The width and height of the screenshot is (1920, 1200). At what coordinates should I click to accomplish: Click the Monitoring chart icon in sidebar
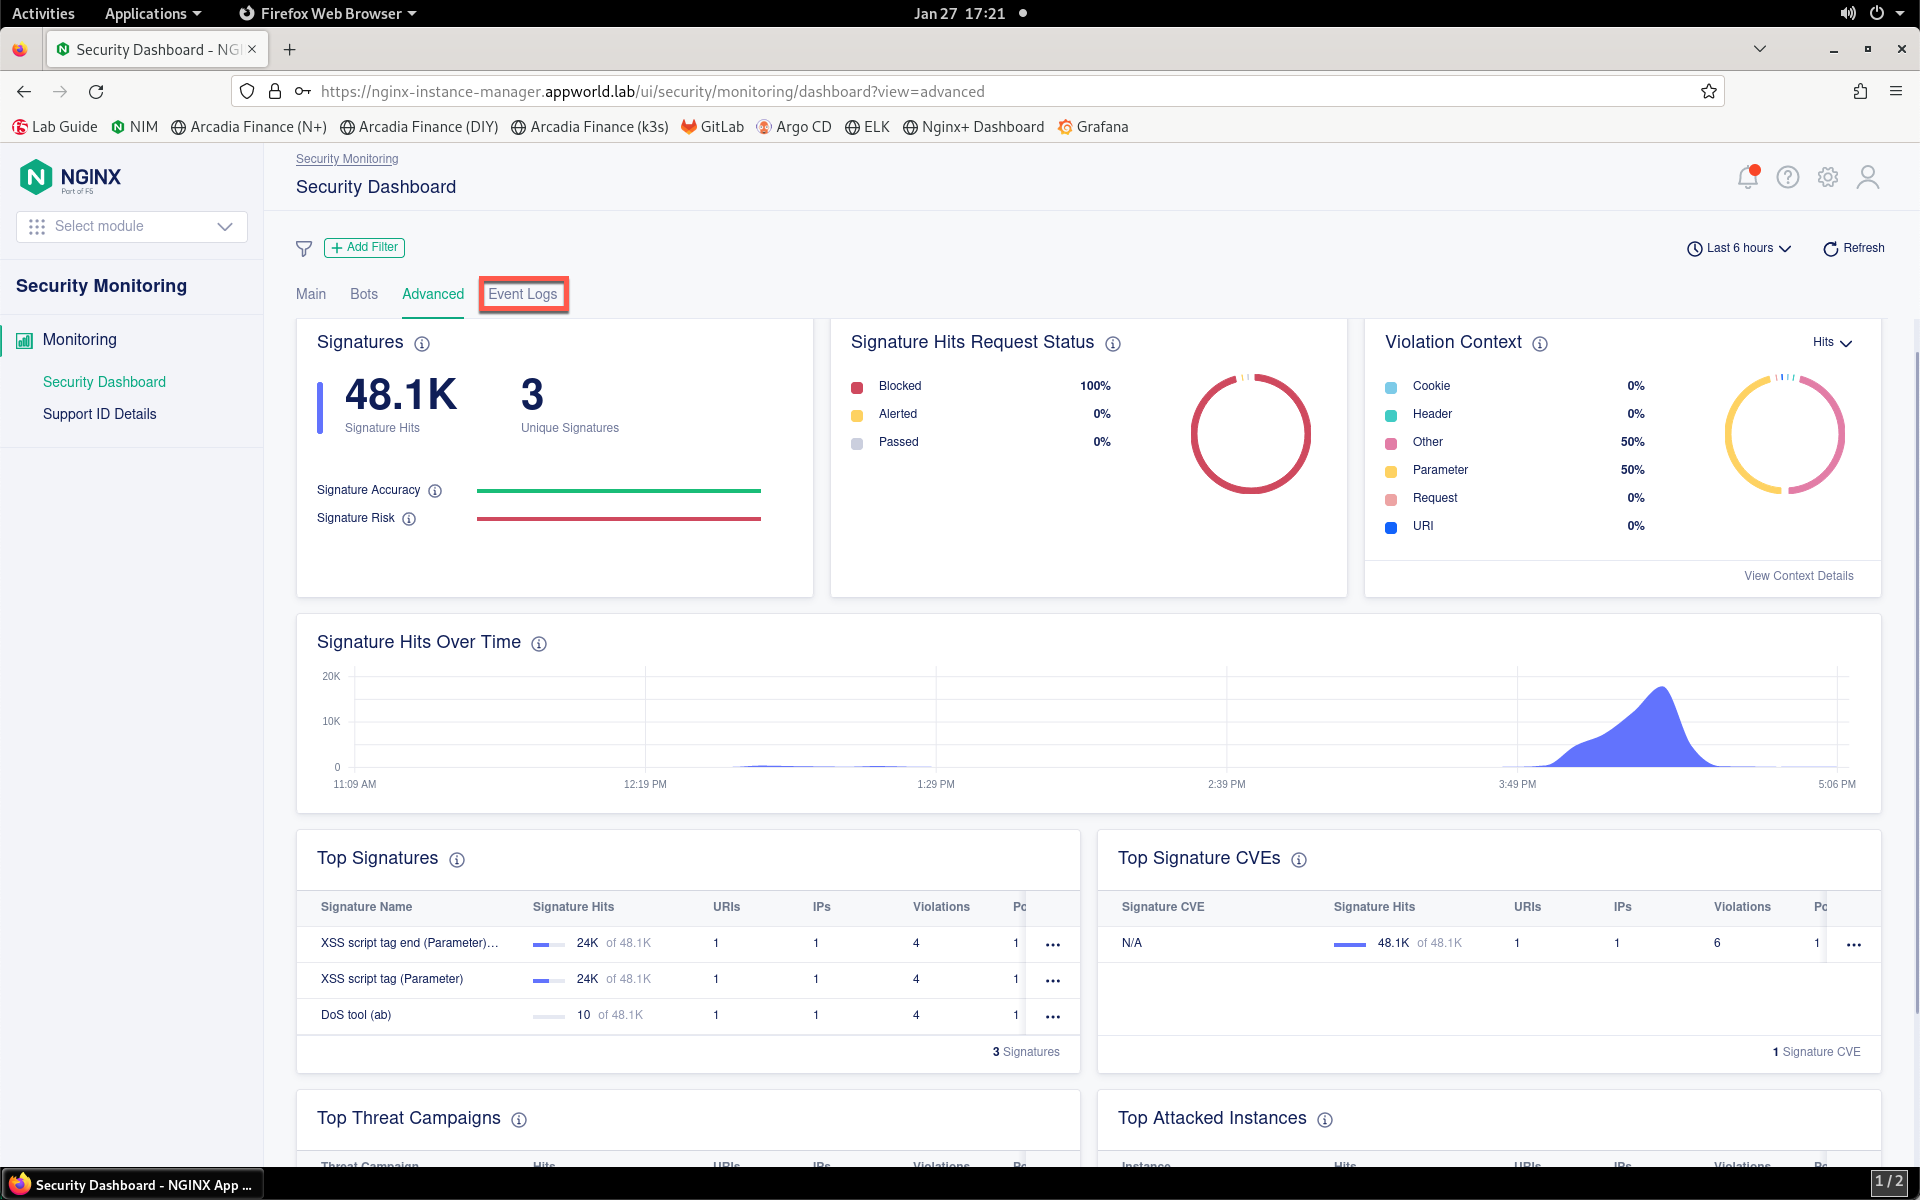(x=24, y=341)
